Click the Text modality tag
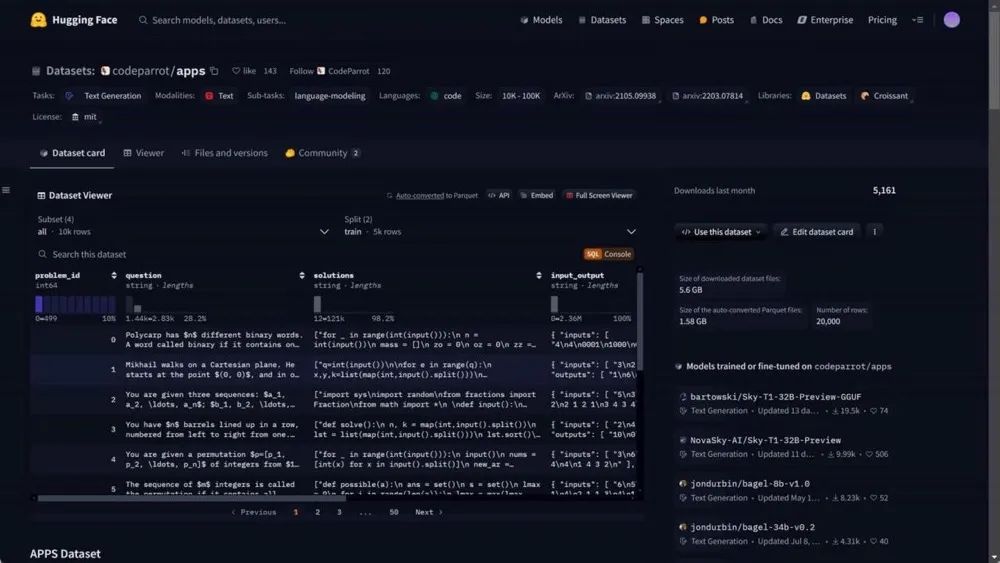 (219, 96)
